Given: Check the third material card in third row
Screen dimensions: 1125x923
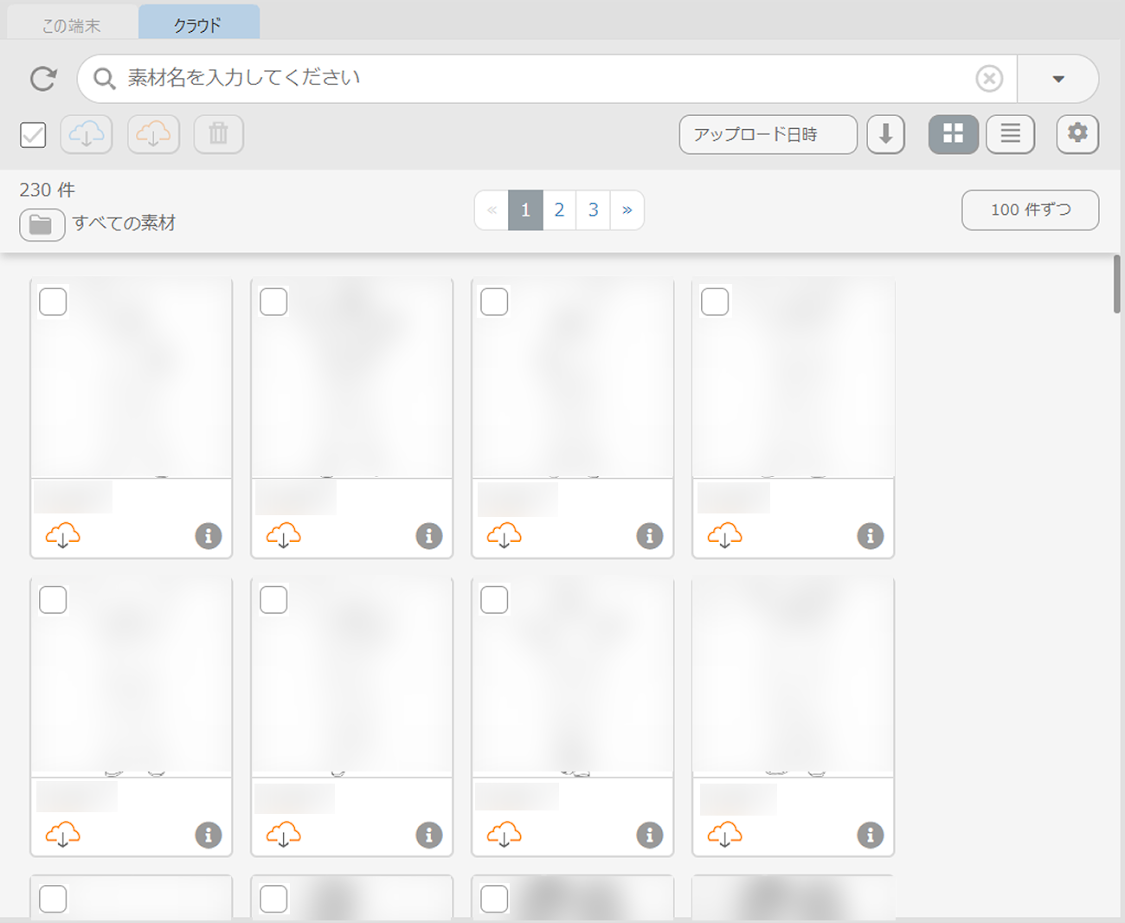Looking at the screenshot, I should [x=494, y=899].
